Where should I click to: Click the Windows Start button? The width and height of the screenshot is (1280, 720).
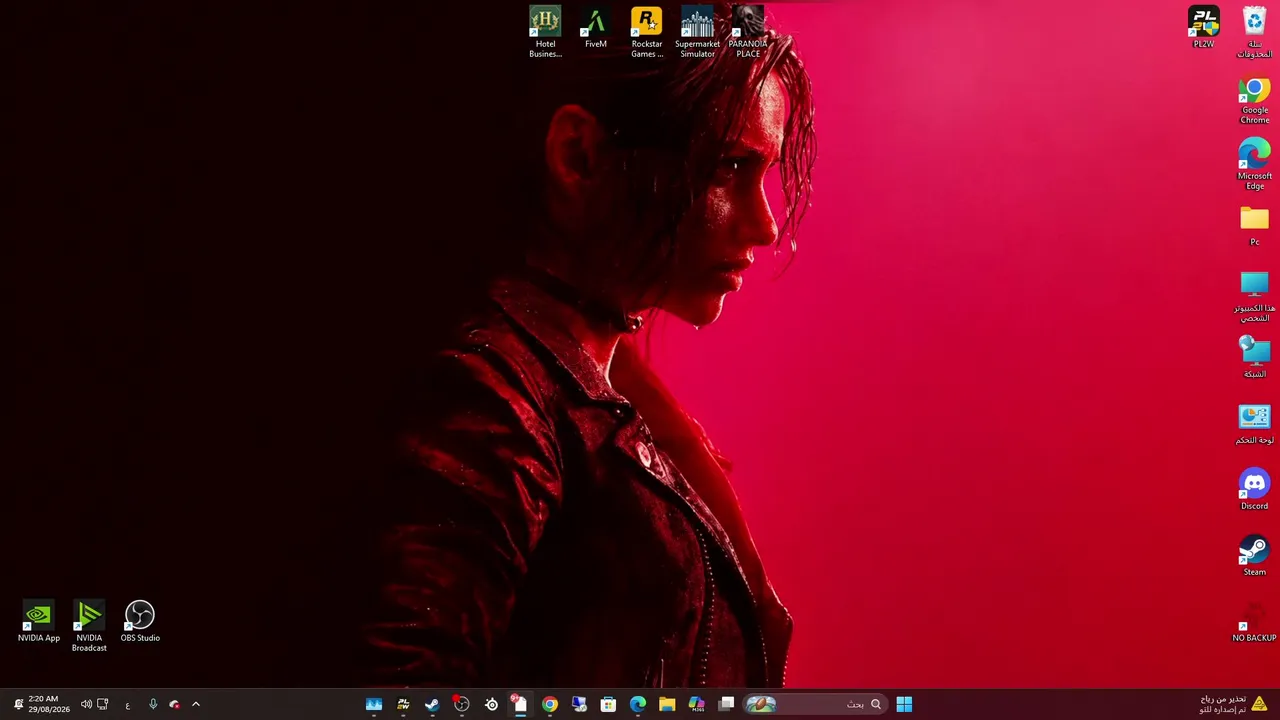click(x=904, y=704)
